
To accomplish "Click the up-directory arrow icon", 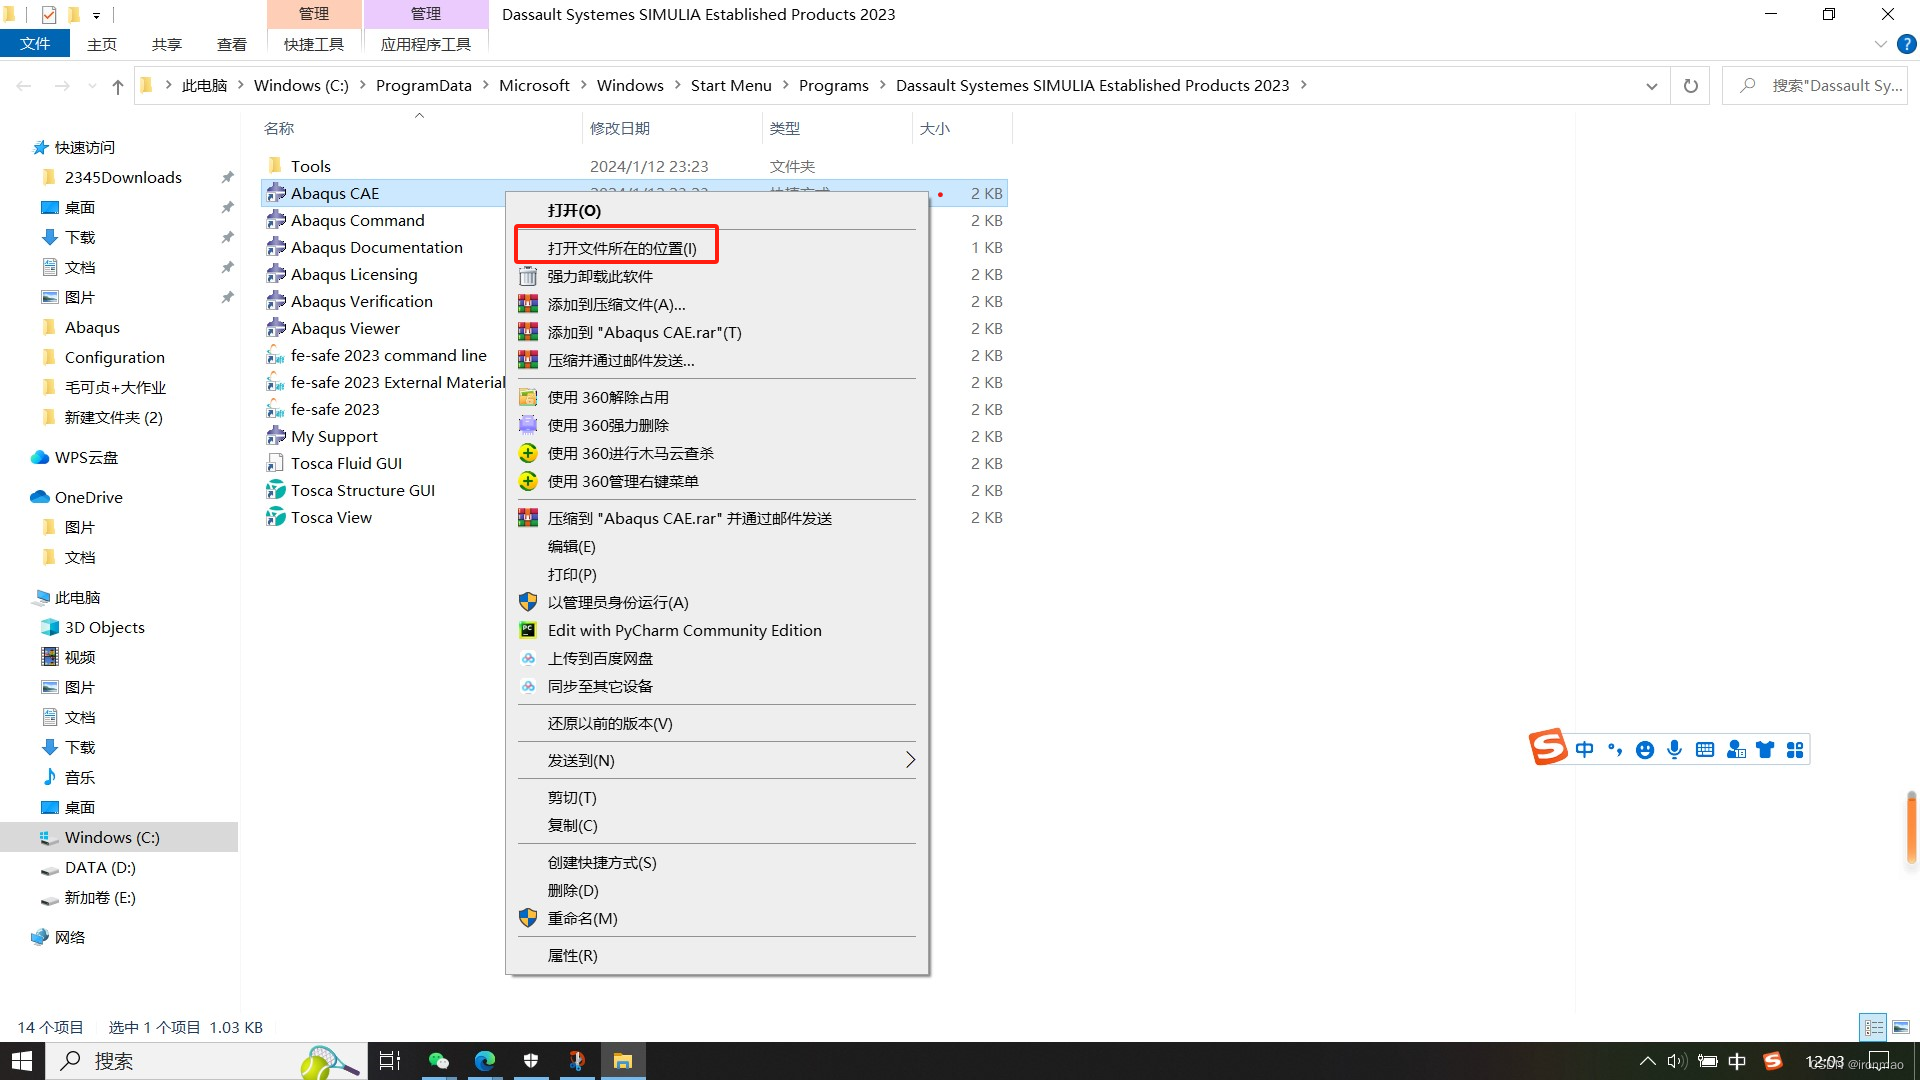I will pos(118,87).
